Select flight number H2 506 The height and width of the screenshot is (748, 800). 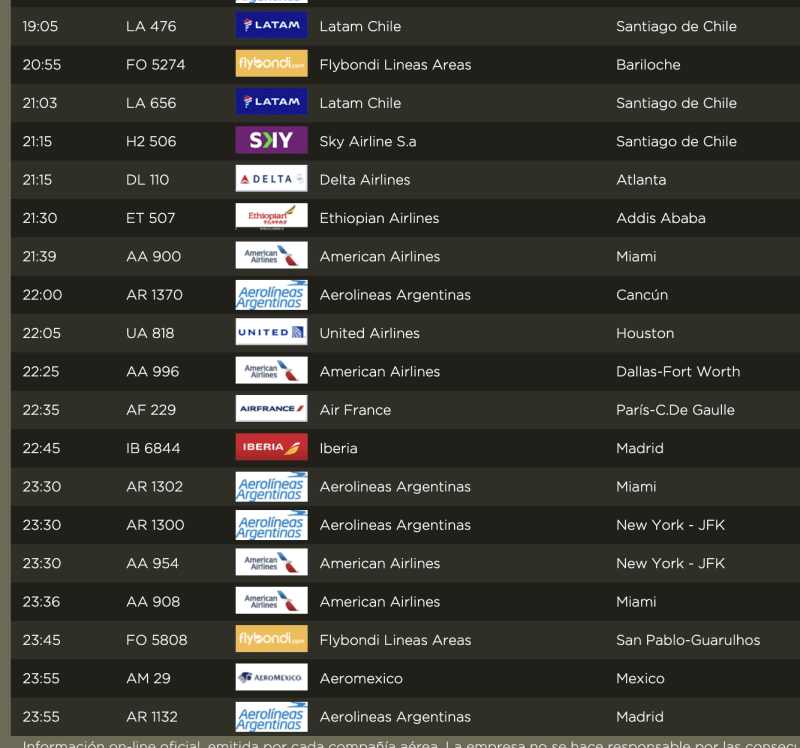(151, 141)
